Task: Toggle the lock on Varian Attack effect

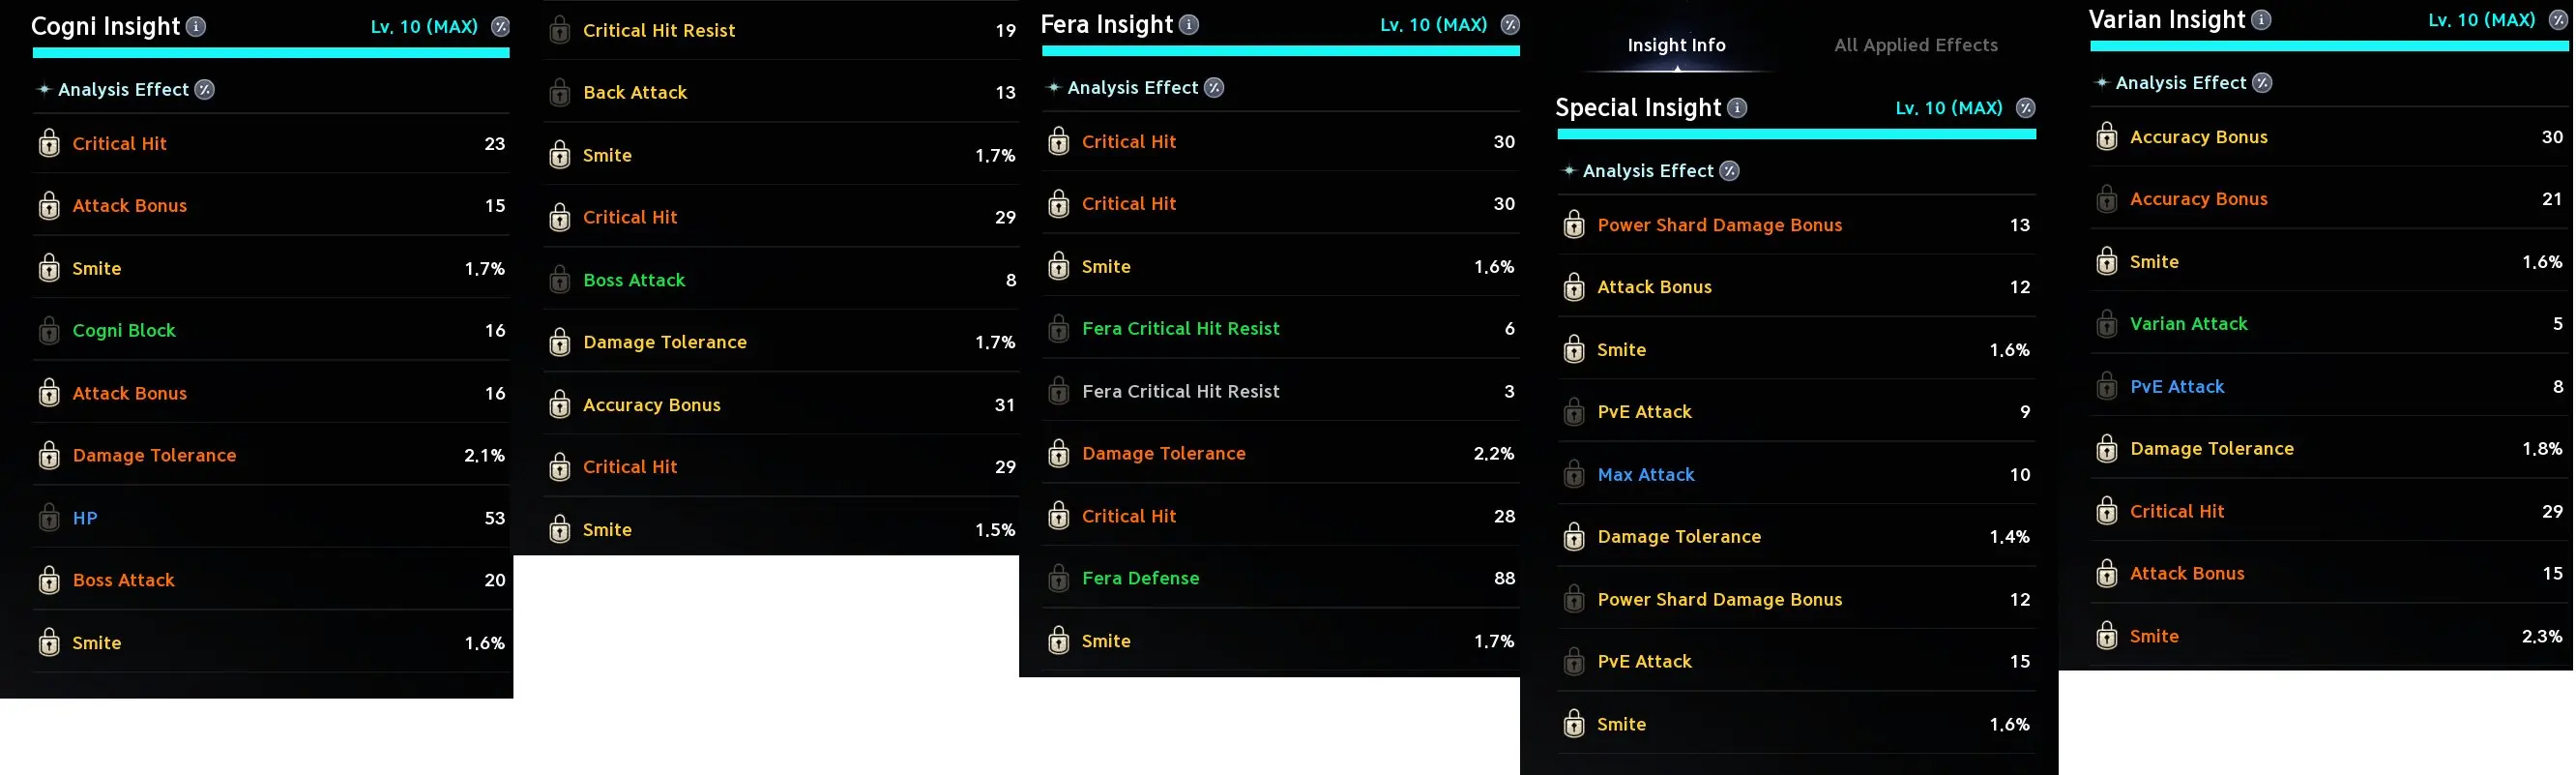Action: click(2107, 324)
